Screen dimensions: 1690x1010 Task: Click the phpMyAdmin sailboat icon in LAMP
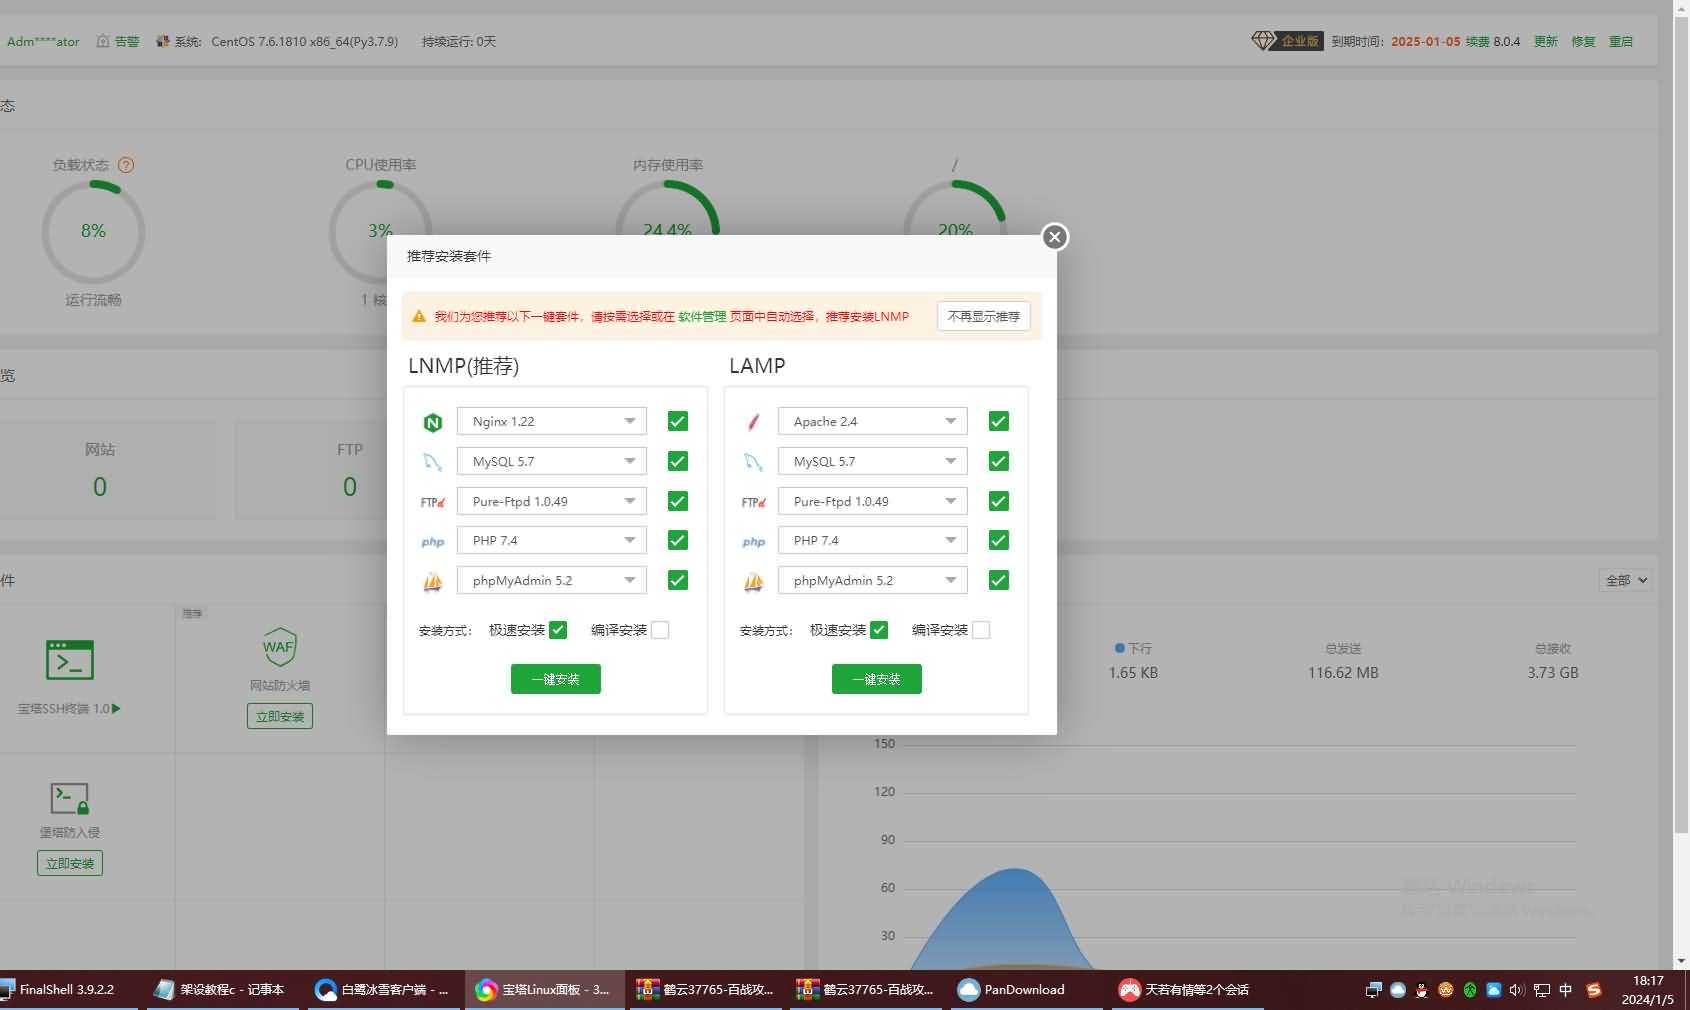754,581
